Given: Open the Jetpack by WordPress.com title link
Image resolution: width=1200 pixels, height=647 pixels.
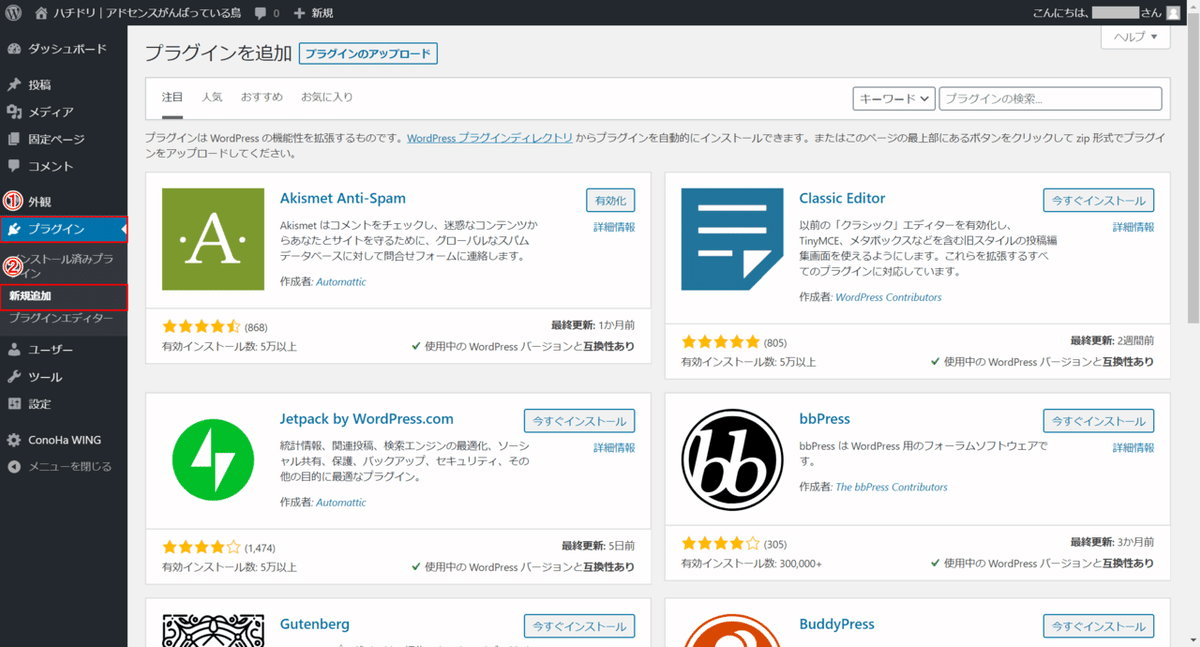Looking at the screenshot, I should click(367, 418).
